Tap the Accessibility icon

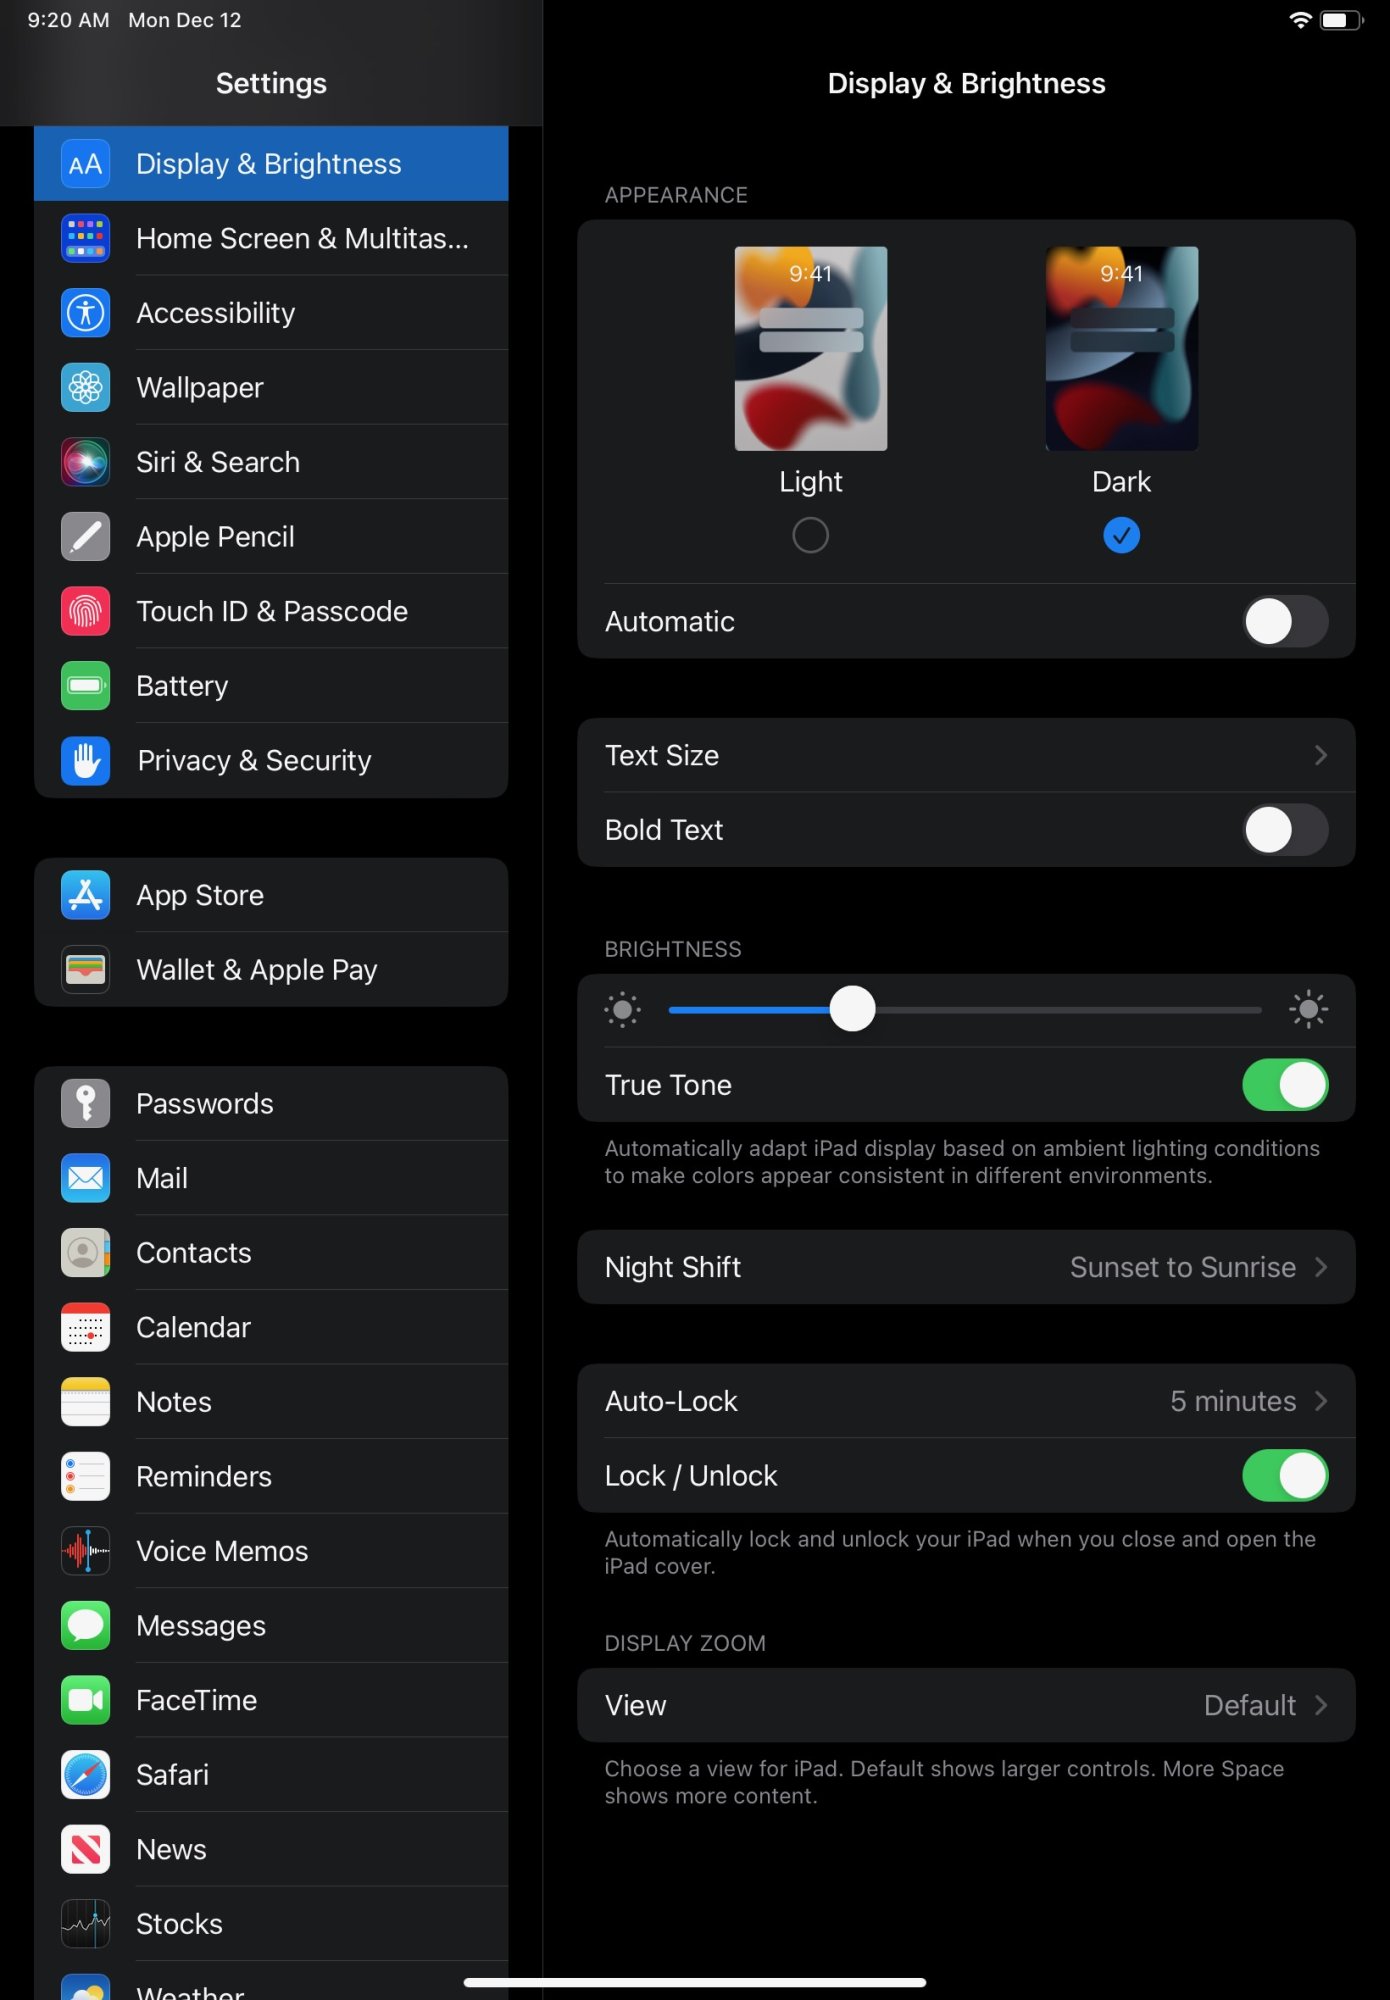pyautogui.click(x=85, y=313)
